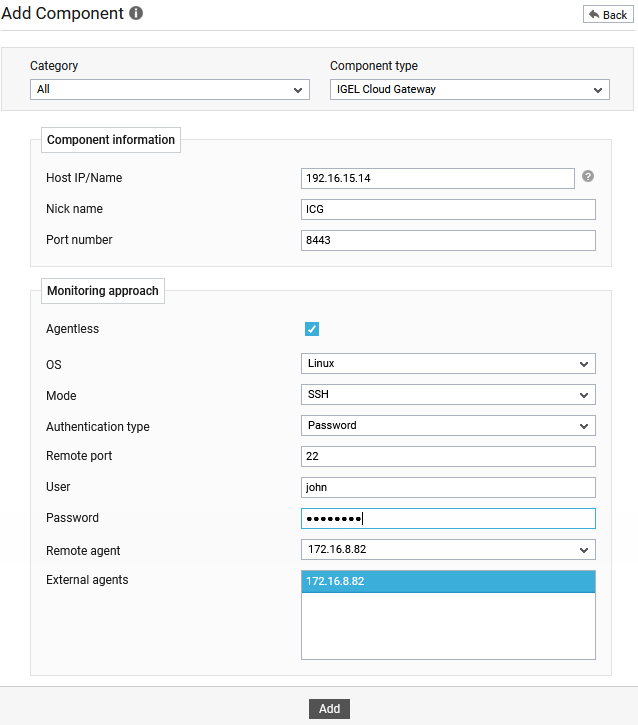This screenshot has width=638, height=725.
Task: Click the info icon beside Add Component
Action: pos(136,13)
